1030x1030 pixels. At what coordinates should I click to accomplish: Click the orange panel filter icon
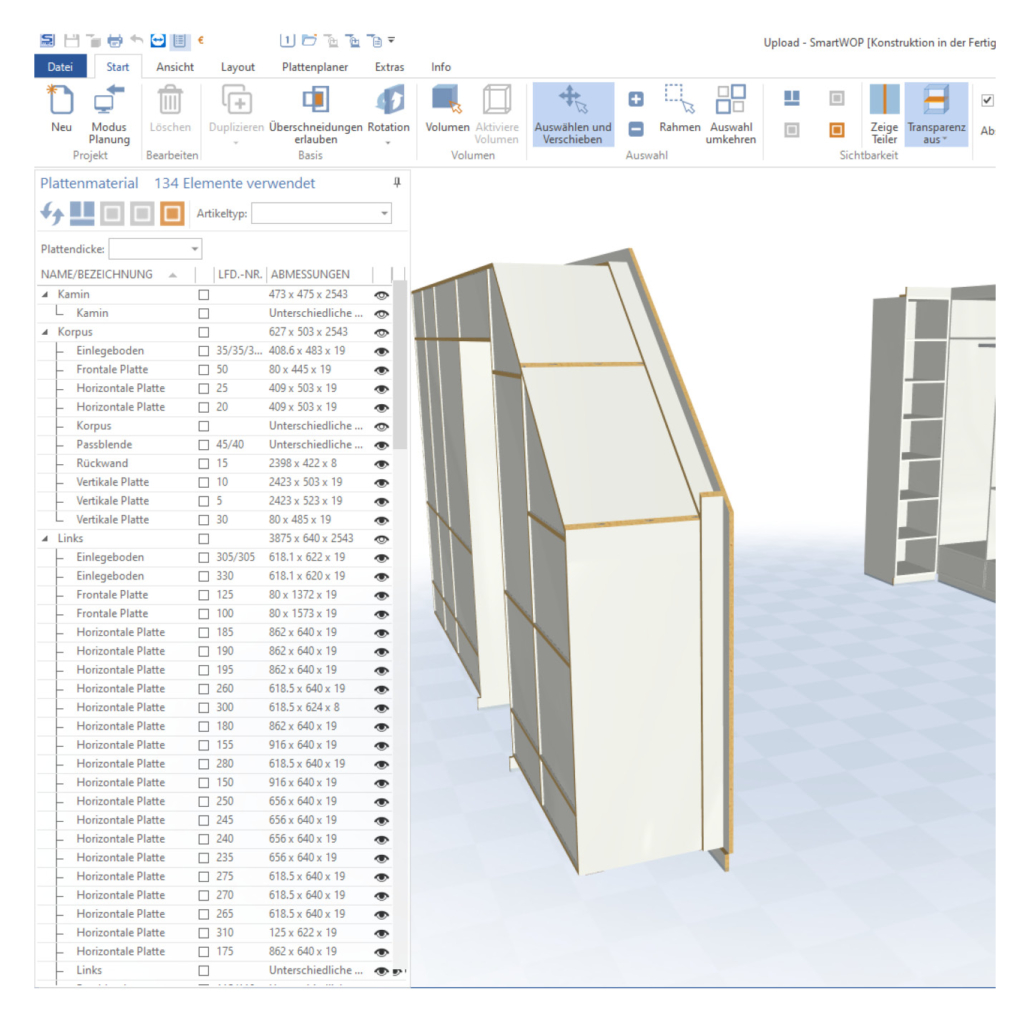(x=172, y=213)
